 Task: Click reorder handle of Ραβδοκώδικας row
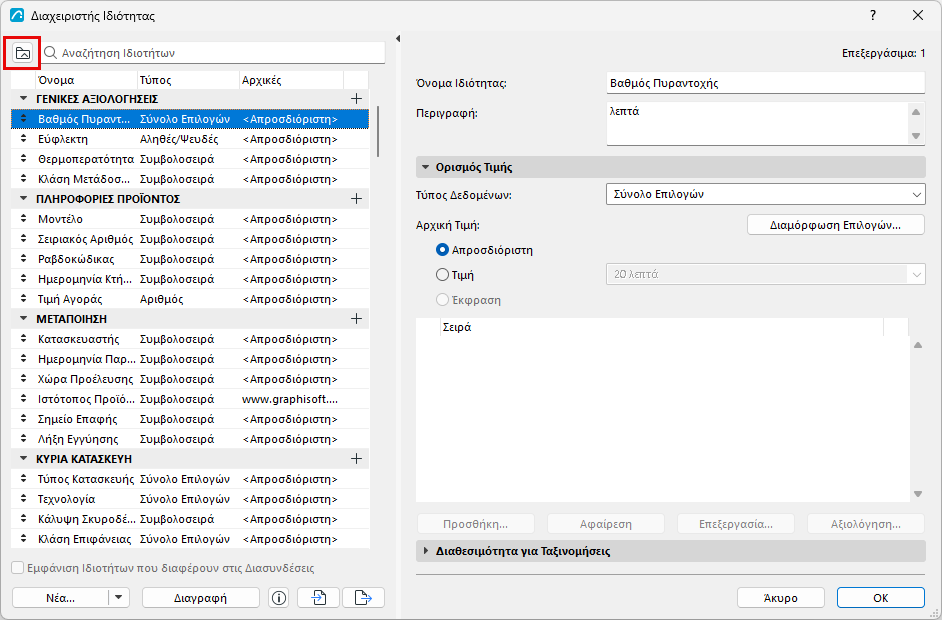[23, 259]
